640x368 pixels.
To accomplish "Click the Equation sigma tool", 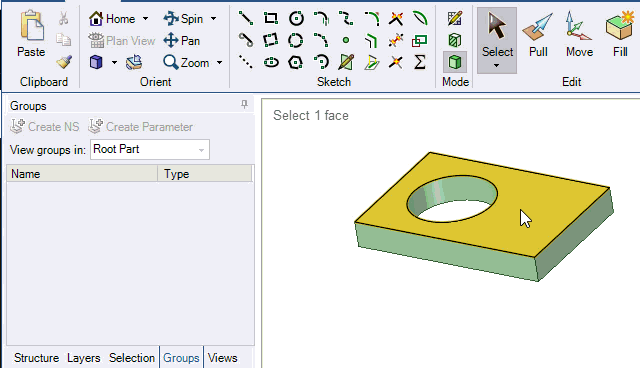I will [420, 62].
